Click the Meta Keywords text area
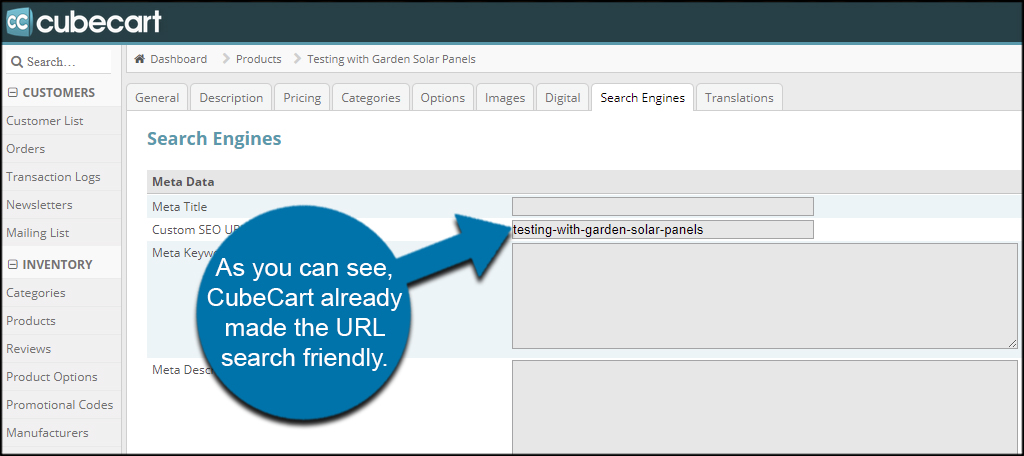Image resolution: width=1024 pixels, height=456 pixels. click(765, 296)
